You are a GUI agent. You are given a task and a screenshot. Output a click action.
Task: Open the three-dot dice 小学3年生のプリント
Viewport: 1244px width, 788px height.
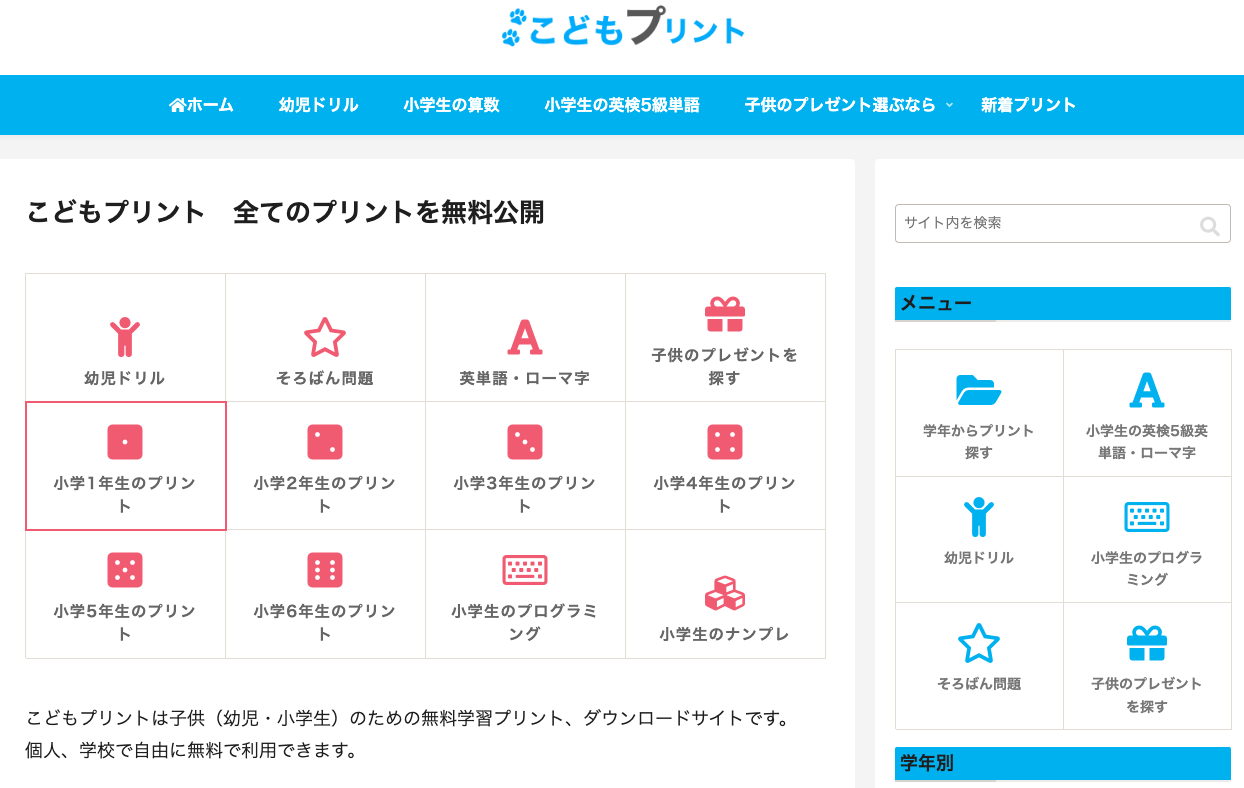(x=525, y=442)
